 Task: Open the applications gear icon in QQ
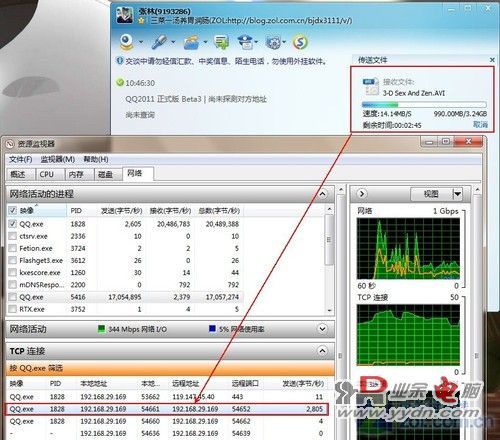coord(273,42)
